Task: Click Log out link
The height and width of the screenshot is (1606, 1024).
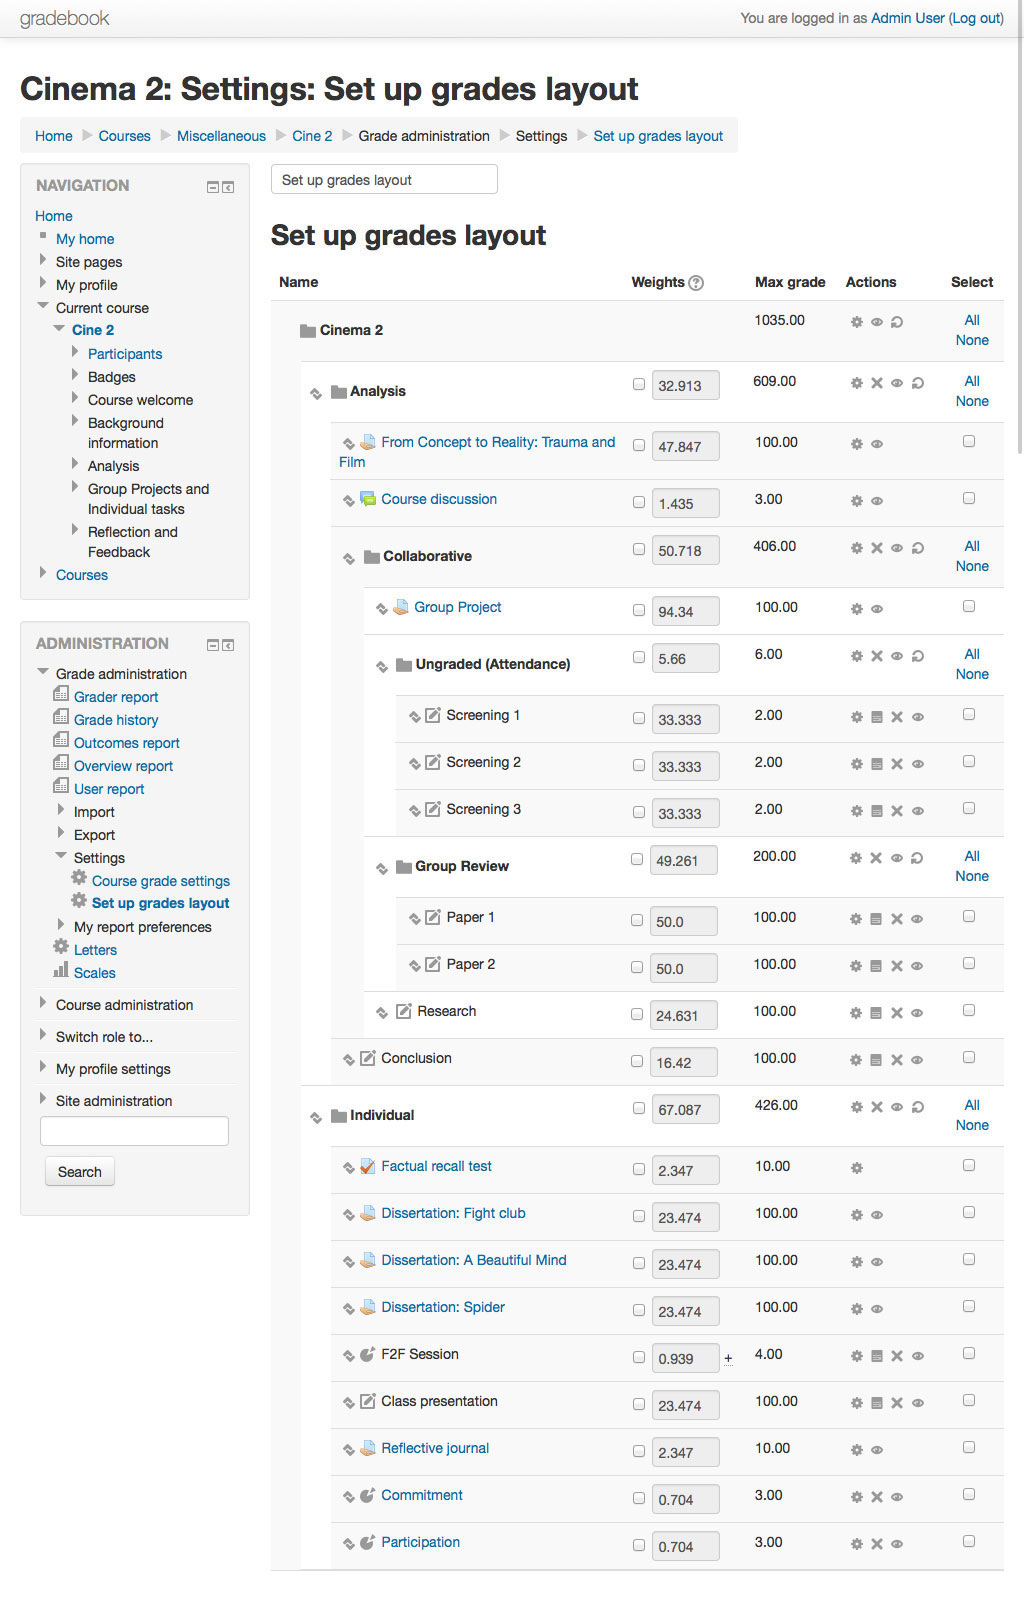Action: (976, 18)
